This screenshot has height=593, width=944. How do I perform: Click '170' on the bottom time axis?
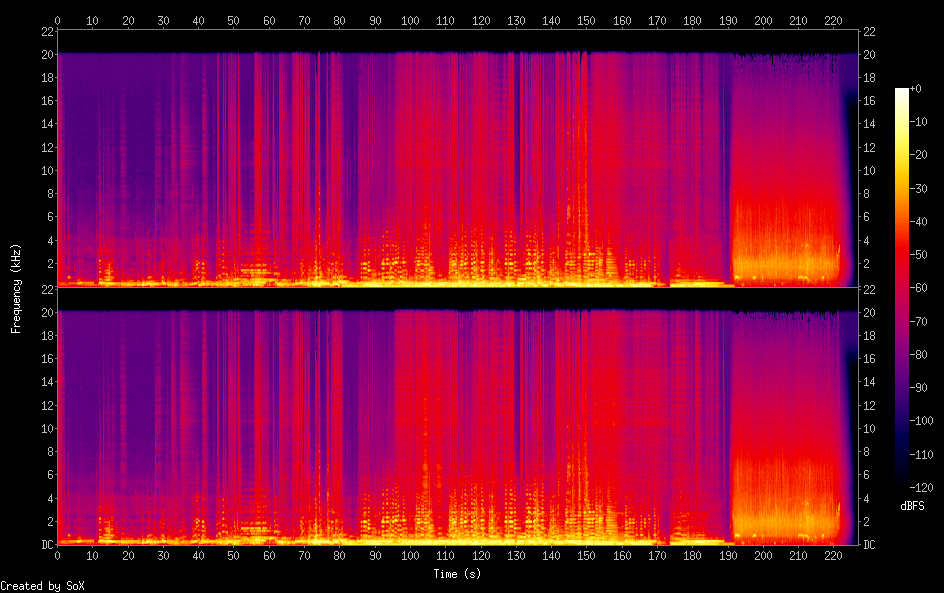click(x=657, y=556)
